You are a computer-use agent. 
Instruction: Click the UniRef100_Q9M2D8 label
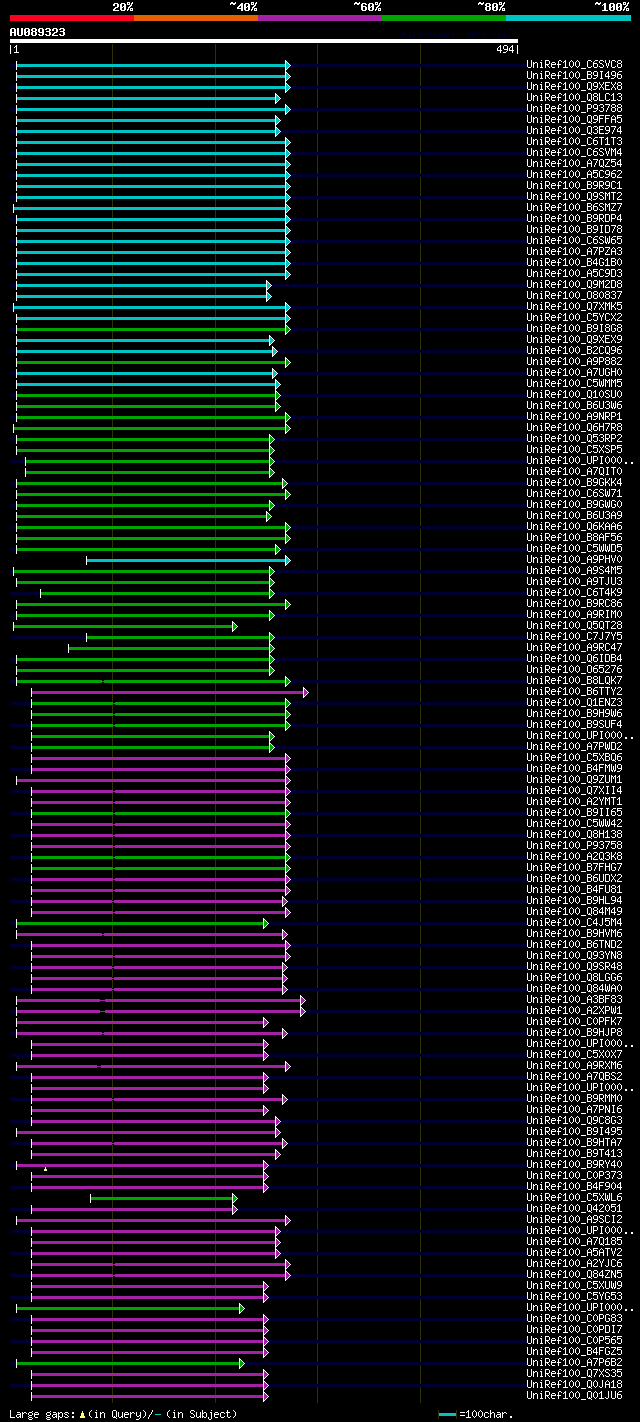point(574,284)
